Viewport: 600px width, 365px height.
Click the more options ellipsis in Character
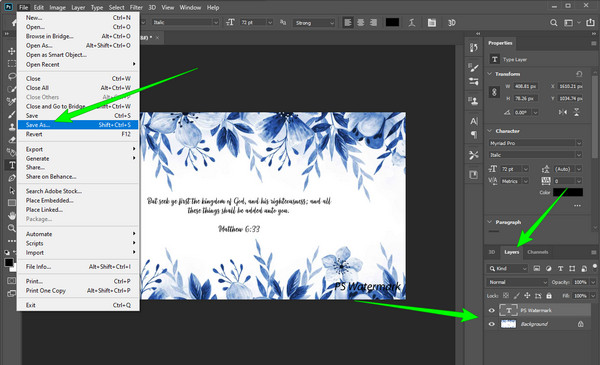click(x=577, y=205)
